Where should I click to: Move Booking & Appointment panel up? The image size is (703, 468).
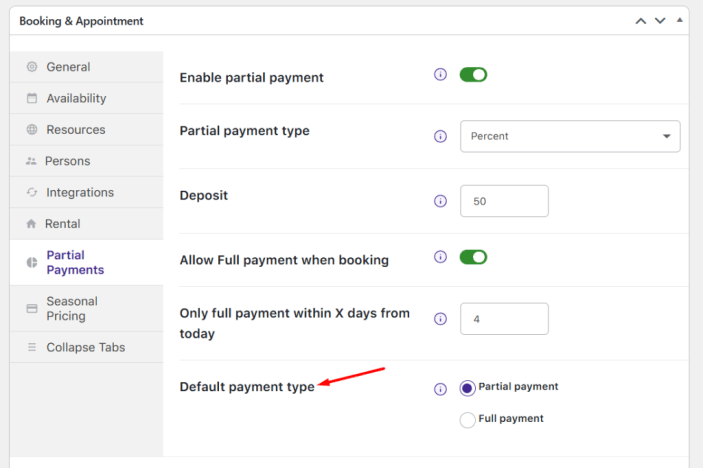click(x=641, y=21)
